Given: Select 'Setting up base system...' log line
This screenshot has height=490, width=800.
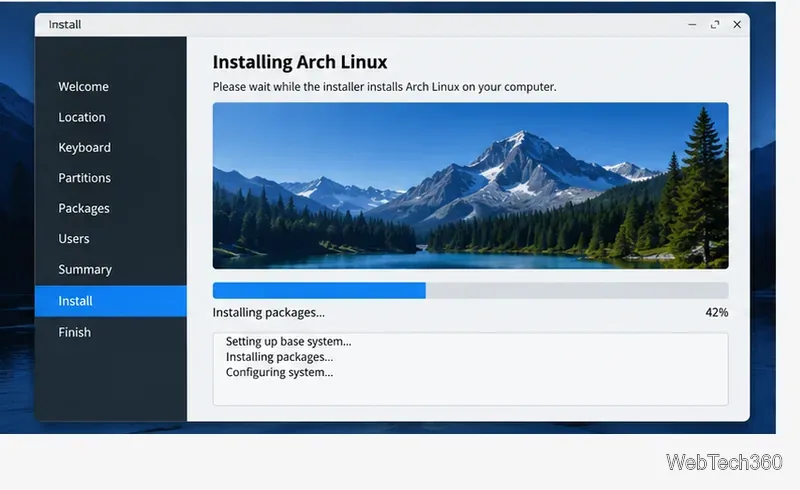Looking at the screenshot, I should coord(288,341).
